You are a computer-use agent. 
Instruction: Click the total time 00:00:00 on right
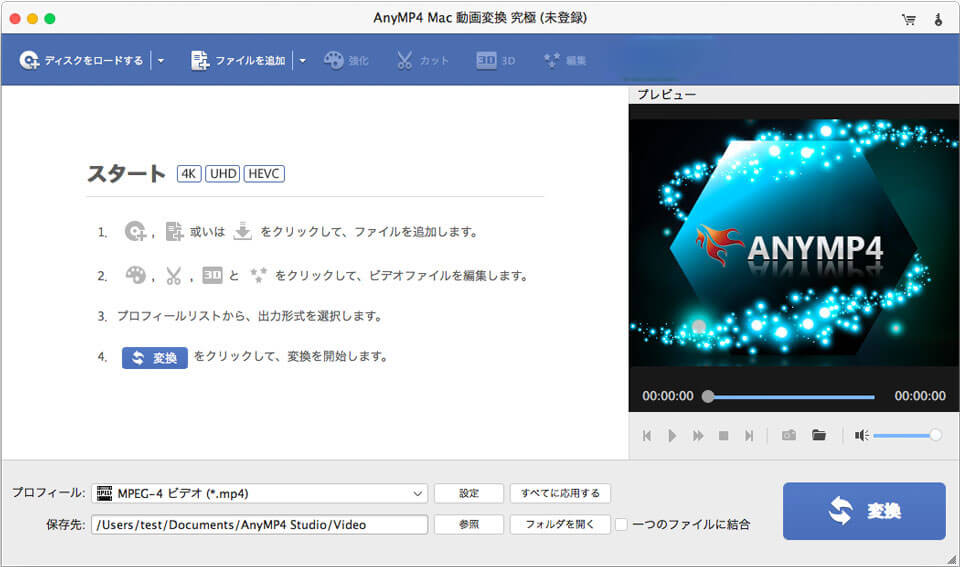pos(920,396)
